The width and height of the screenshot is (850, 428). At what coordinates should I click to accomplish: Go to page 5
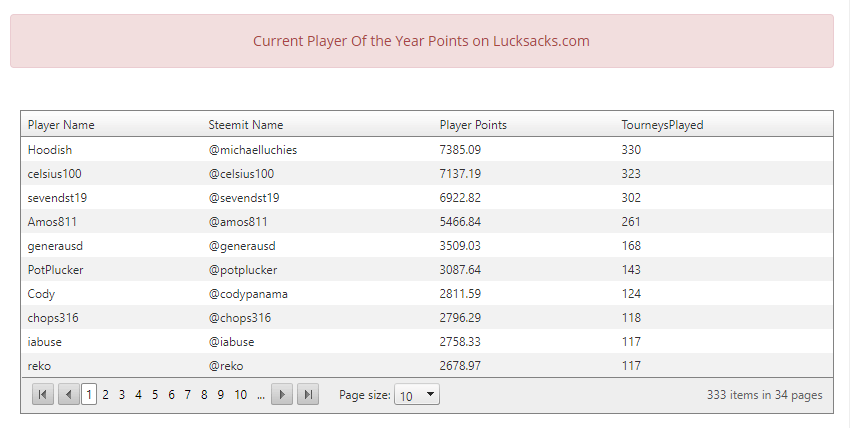155,395
